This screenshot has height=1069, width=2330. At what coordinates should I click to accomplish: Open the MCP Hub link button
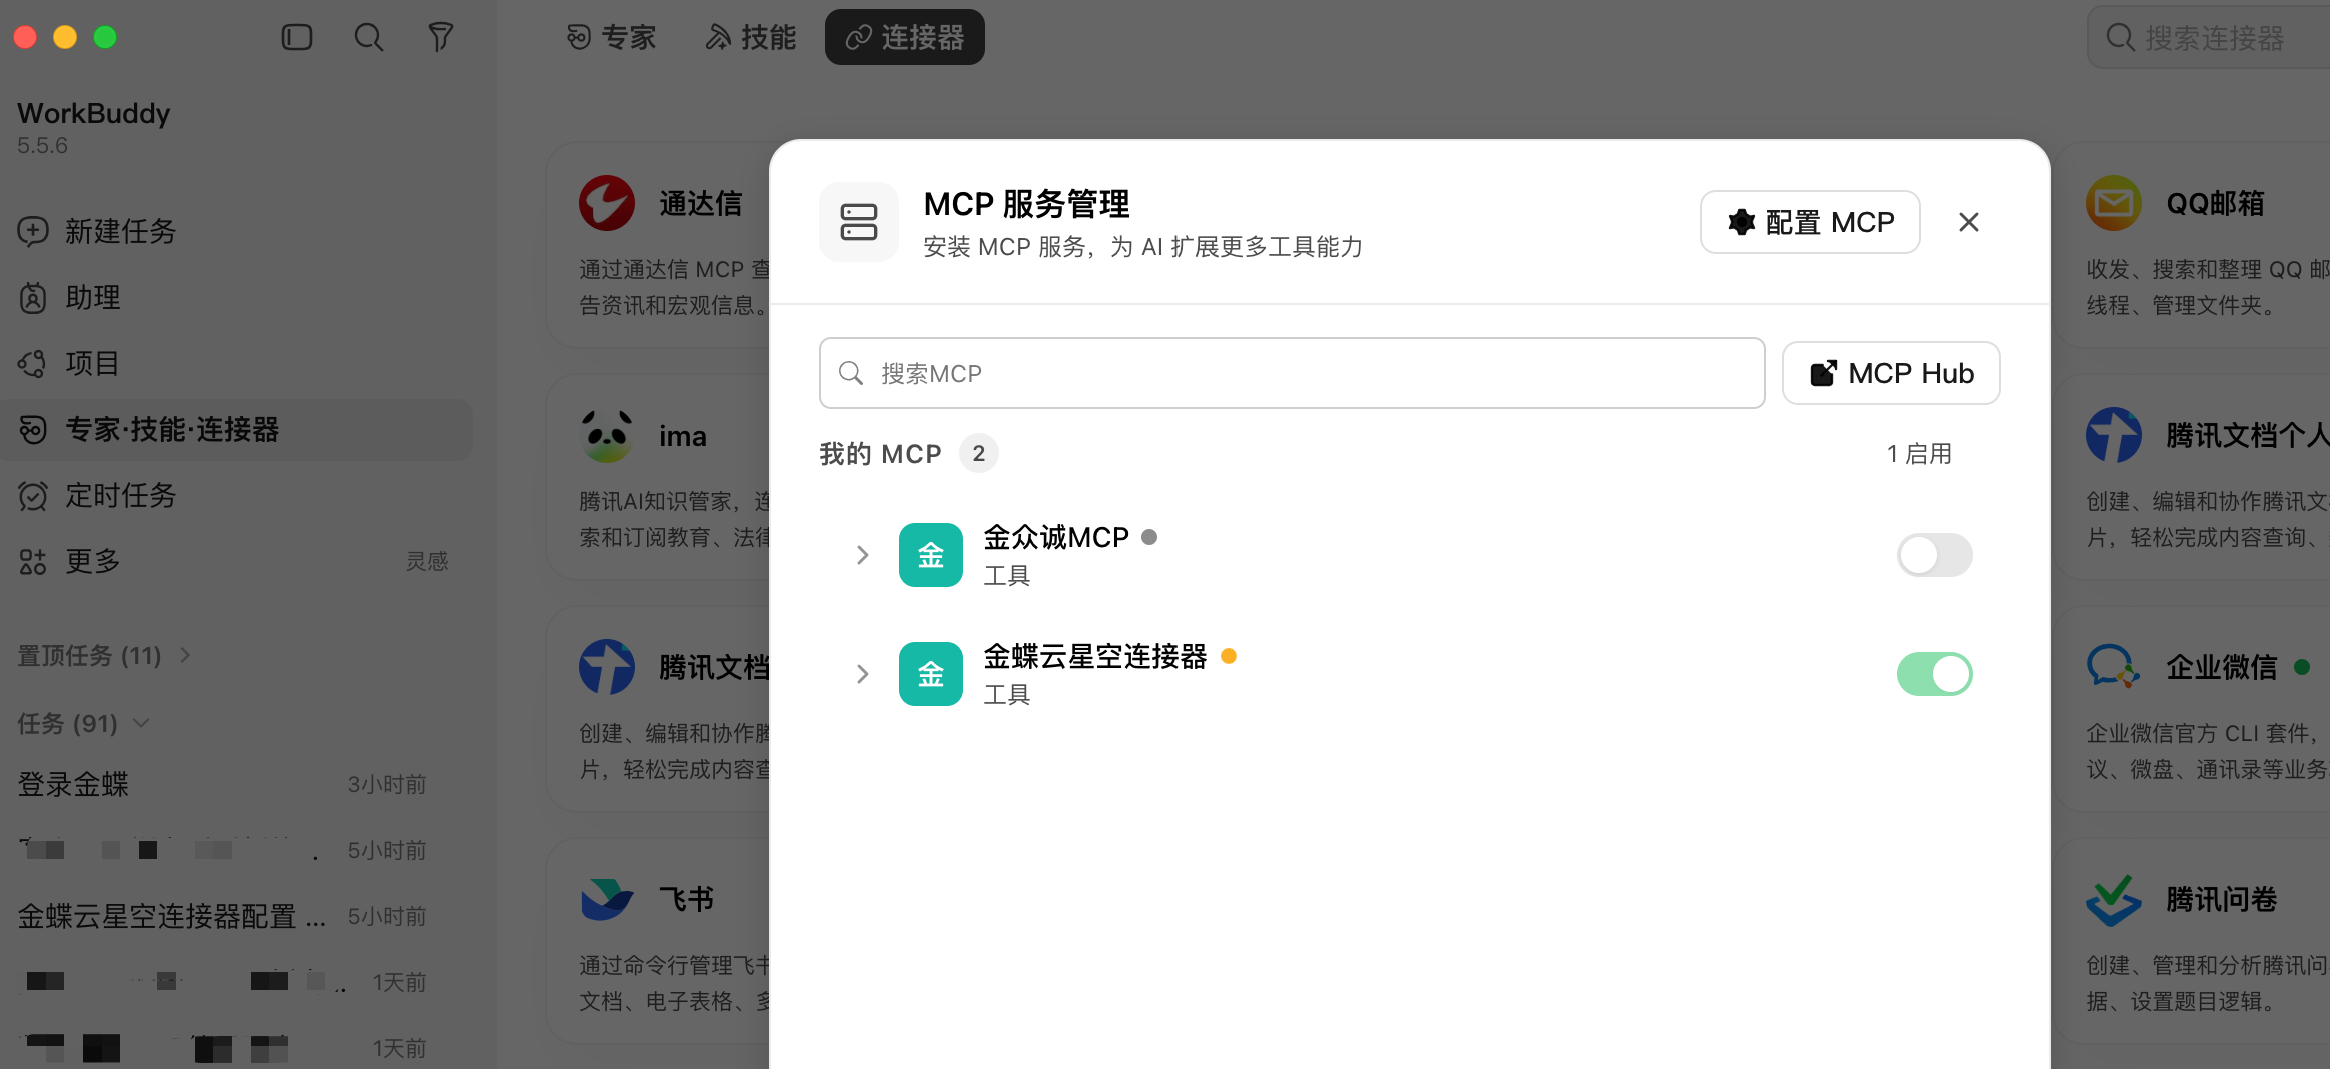click(1891, 373)
